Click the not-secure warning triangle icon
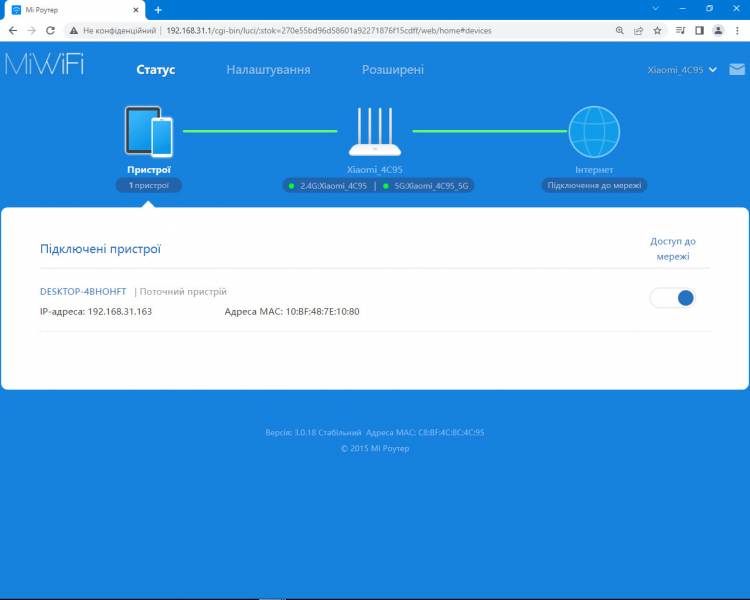 coord(74,31)
